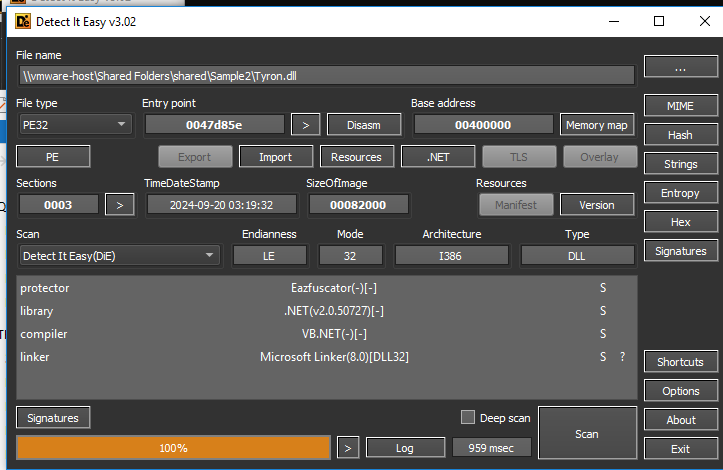Click the TimeDateStamp field
The width and height of the screenshot is (723, 470).
click(x=221, y=205)
